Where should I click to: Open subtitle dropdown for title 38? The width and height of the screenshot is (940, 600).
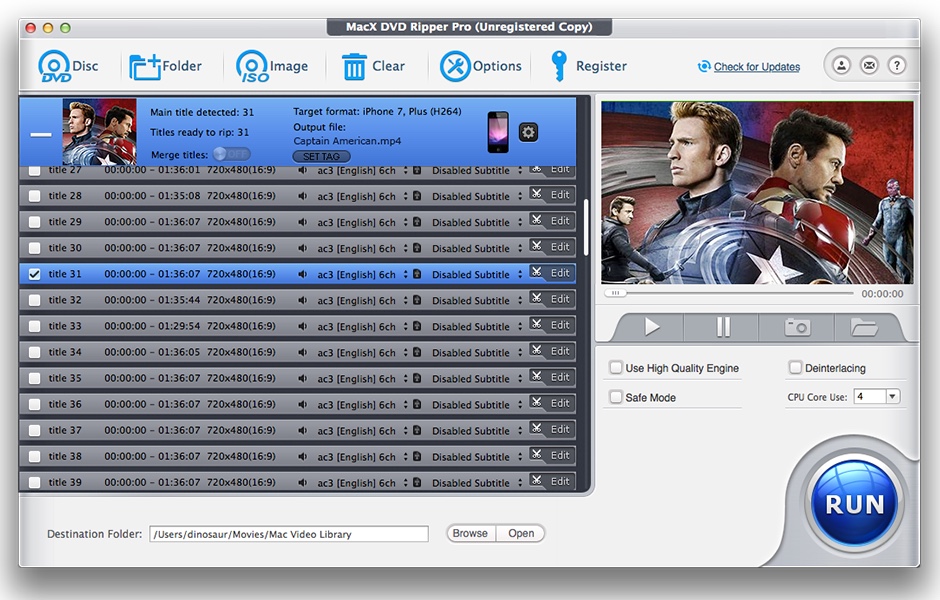point(520,457)
